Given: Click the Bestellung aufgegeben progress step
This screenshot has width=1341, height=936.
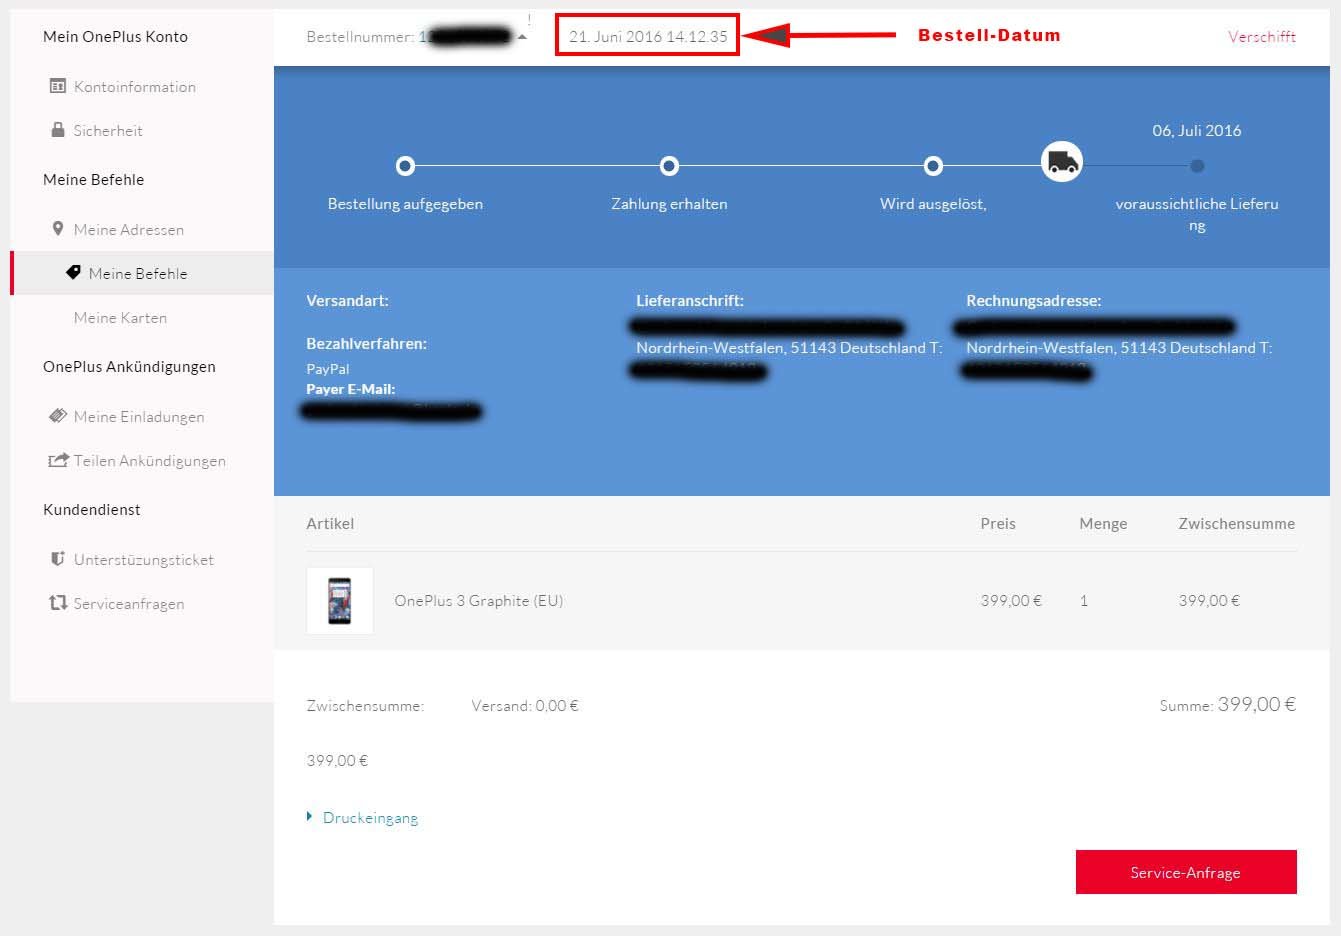Looking at the screenshot, I should [405, 166].
